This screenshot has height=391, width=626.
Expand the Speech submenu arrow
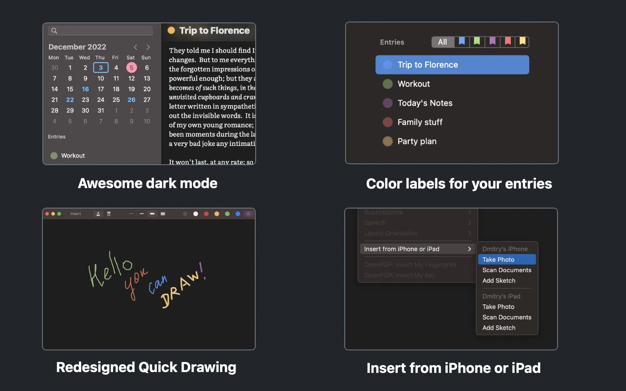(x=470, y=222)
